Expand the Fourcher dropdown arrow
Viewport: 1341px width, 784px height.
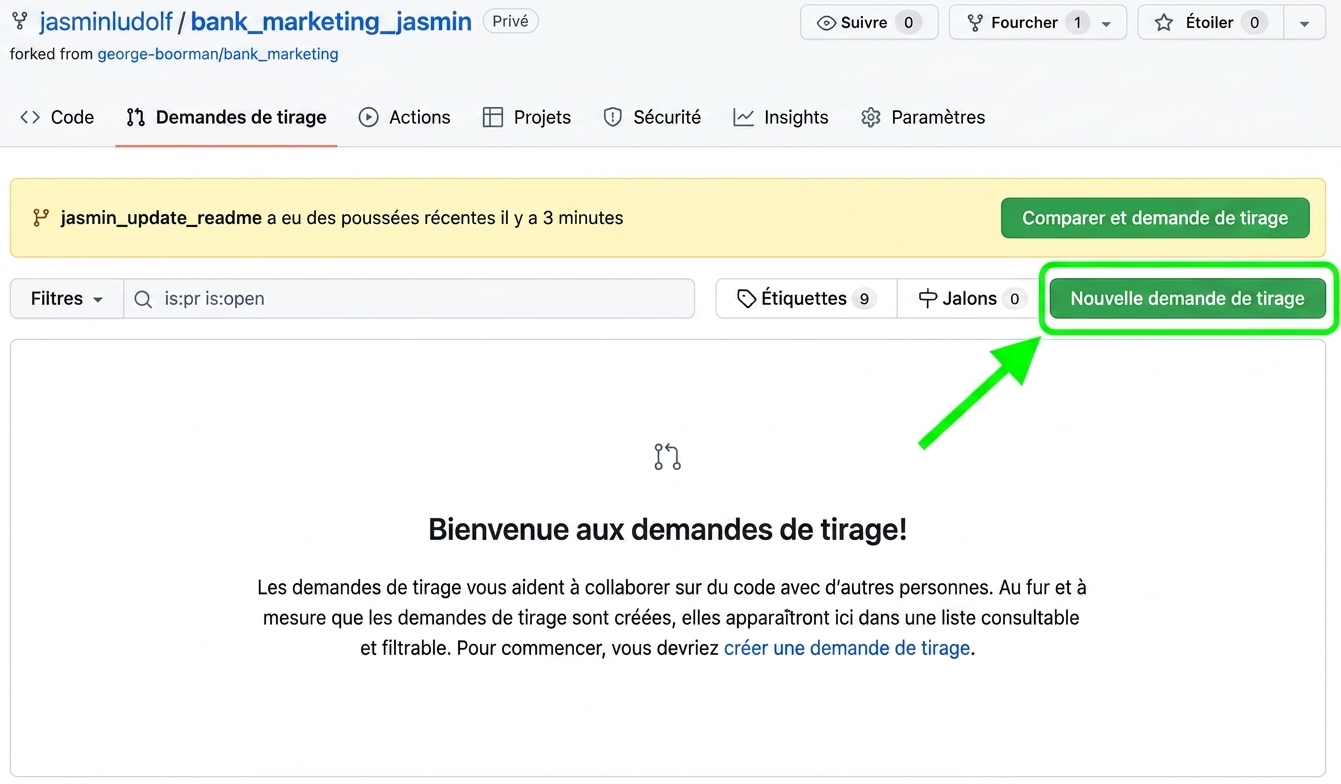click(x=1106, y=23)
